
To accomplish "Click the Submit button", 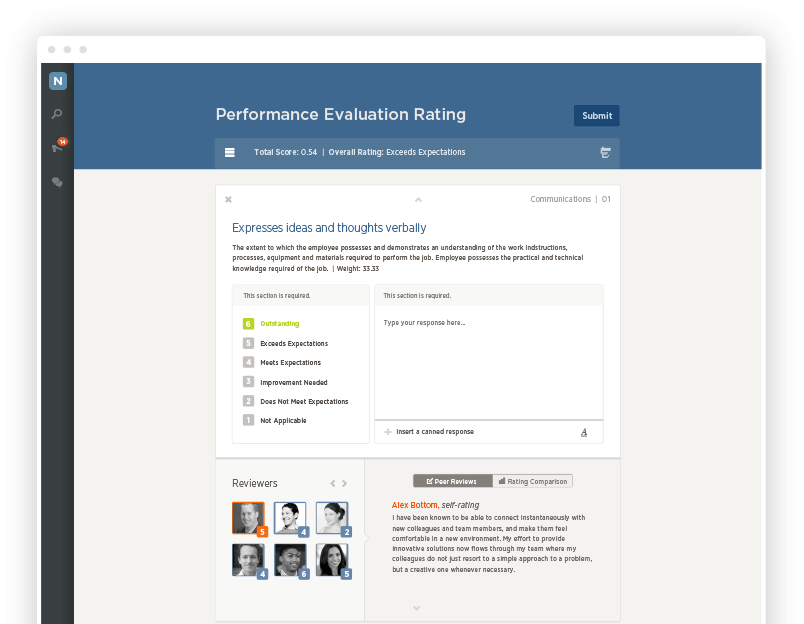I will click(x=597, y=116).
